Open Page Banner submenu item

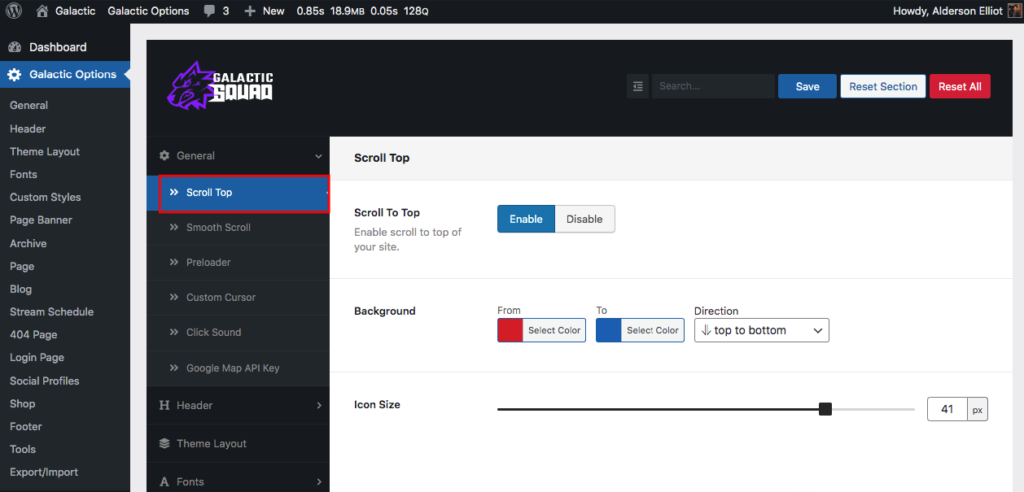(x=41, y=220)
